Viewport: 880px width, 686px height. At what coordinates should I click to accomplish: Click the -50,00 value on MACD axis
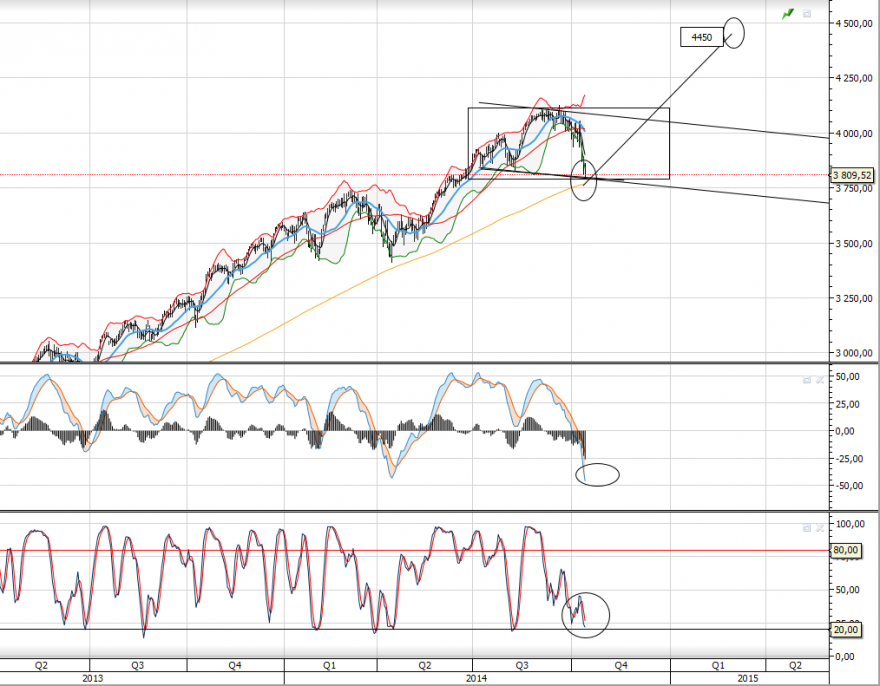pyautogui.click(x=847, y=486)
